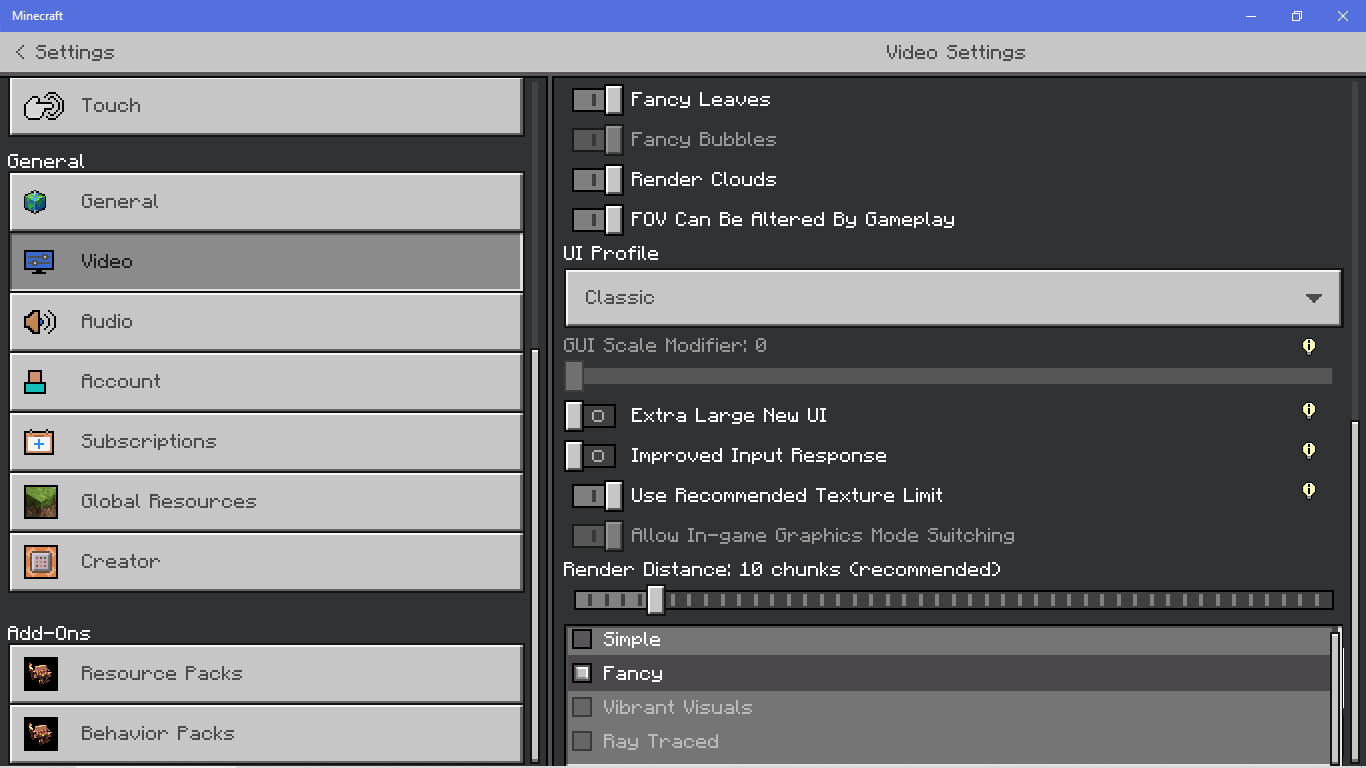The width and height of the screenshot is (1366, 768).
Task: Click the Subscriptions calendar icon
Action: (39, 442)
